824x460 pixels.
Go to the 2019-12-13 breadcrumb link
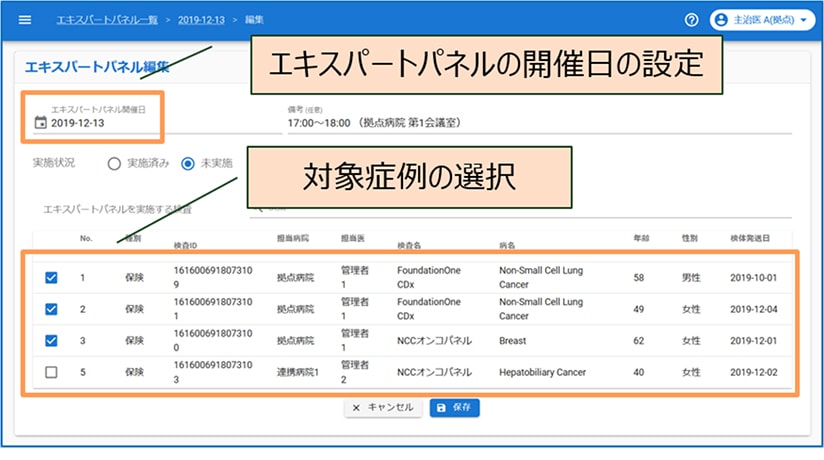pyautogui.click(x=201, y=20)
